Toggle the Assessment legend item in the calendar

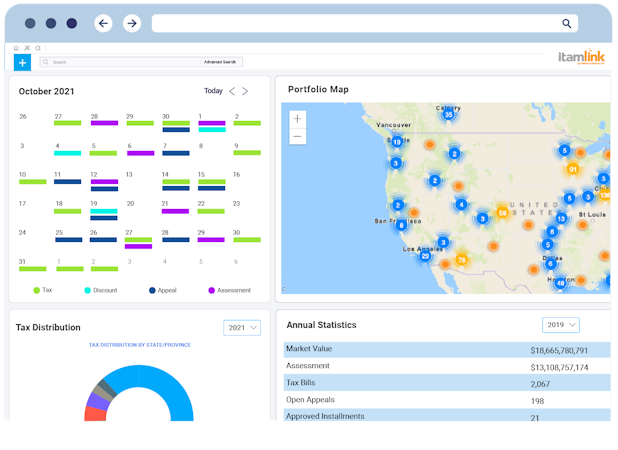tap(229, 290)
